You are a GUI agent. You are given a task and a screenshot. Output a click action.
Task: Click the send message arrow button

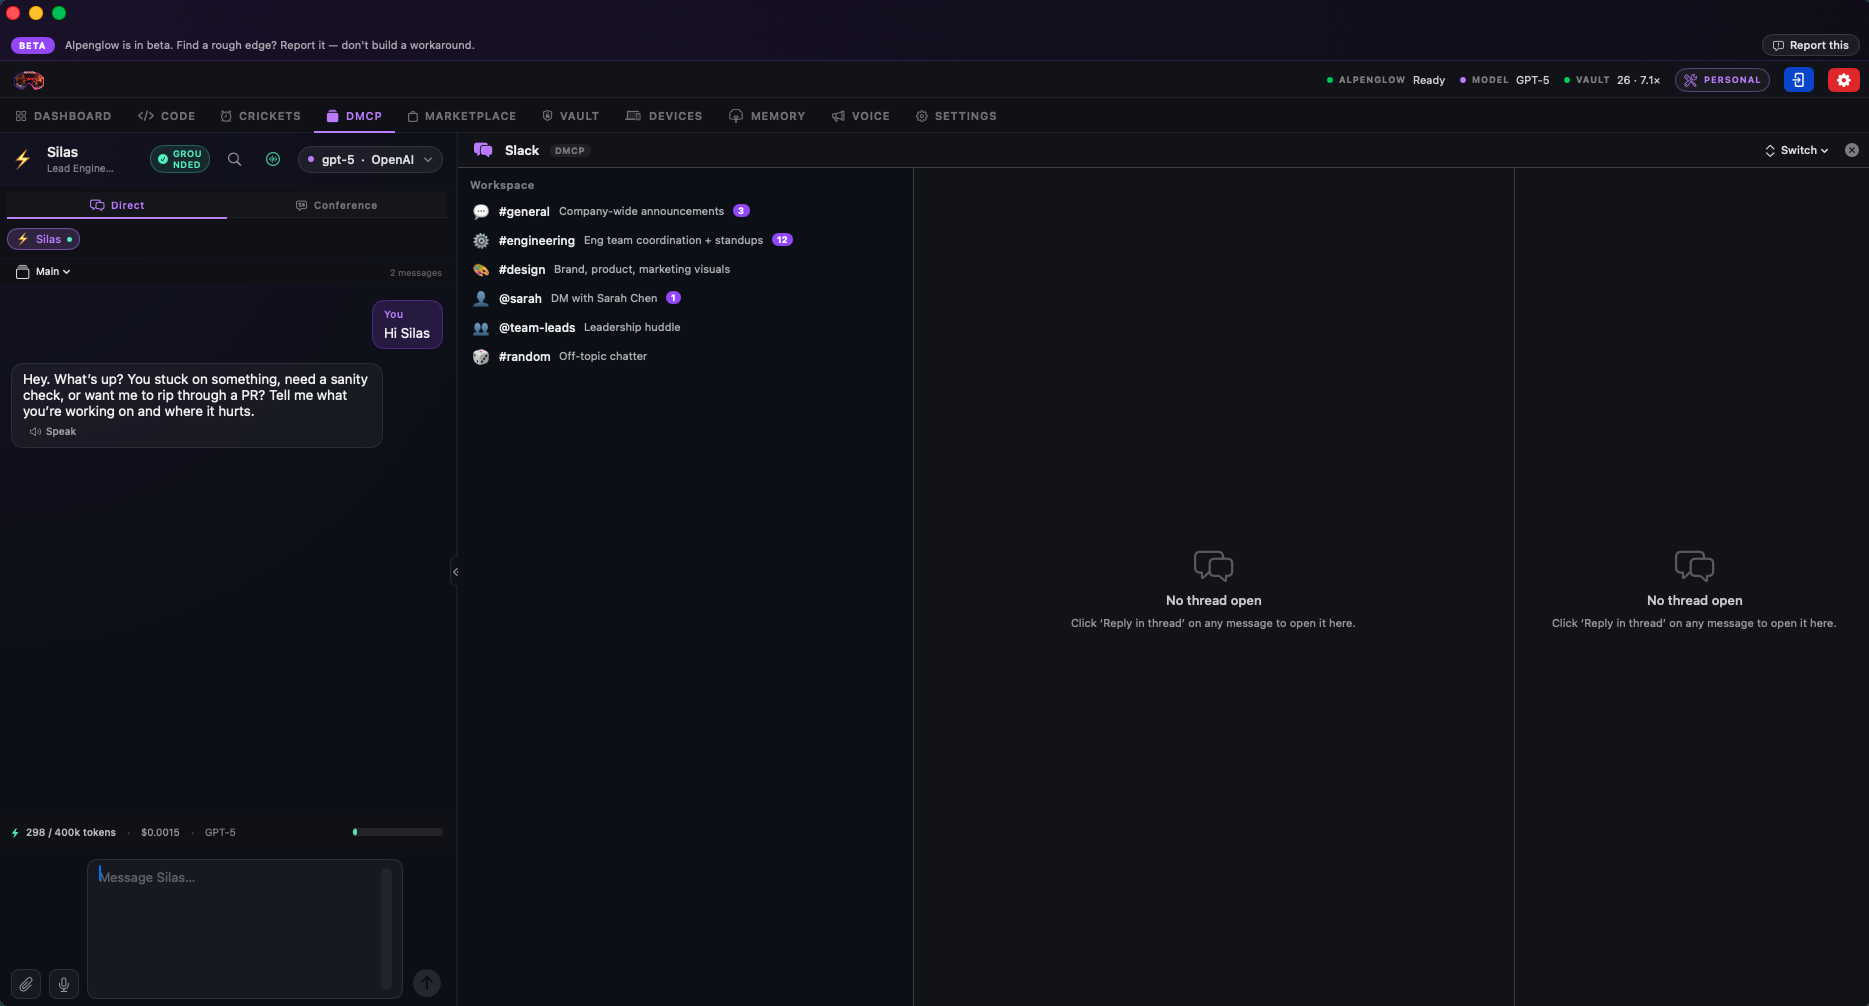(x=427, y=983)
